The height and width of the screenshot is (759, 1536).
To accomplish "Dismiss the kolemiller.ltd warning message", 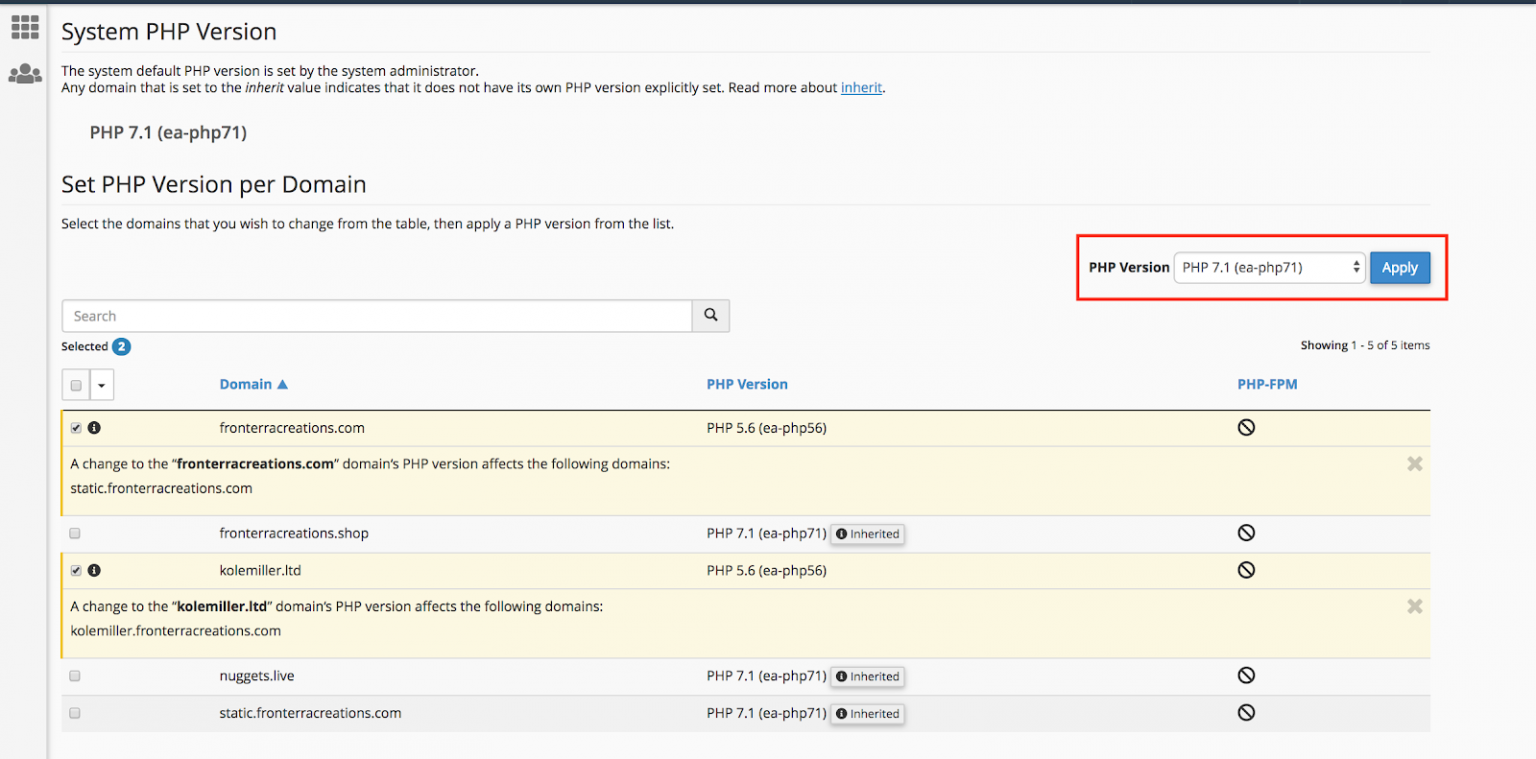I will click(x=1415, y=606).
